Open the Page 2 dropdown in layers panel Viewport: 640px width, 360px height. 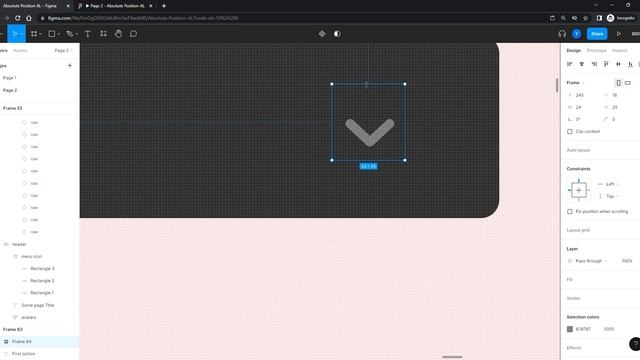click(x=63, y=51)
